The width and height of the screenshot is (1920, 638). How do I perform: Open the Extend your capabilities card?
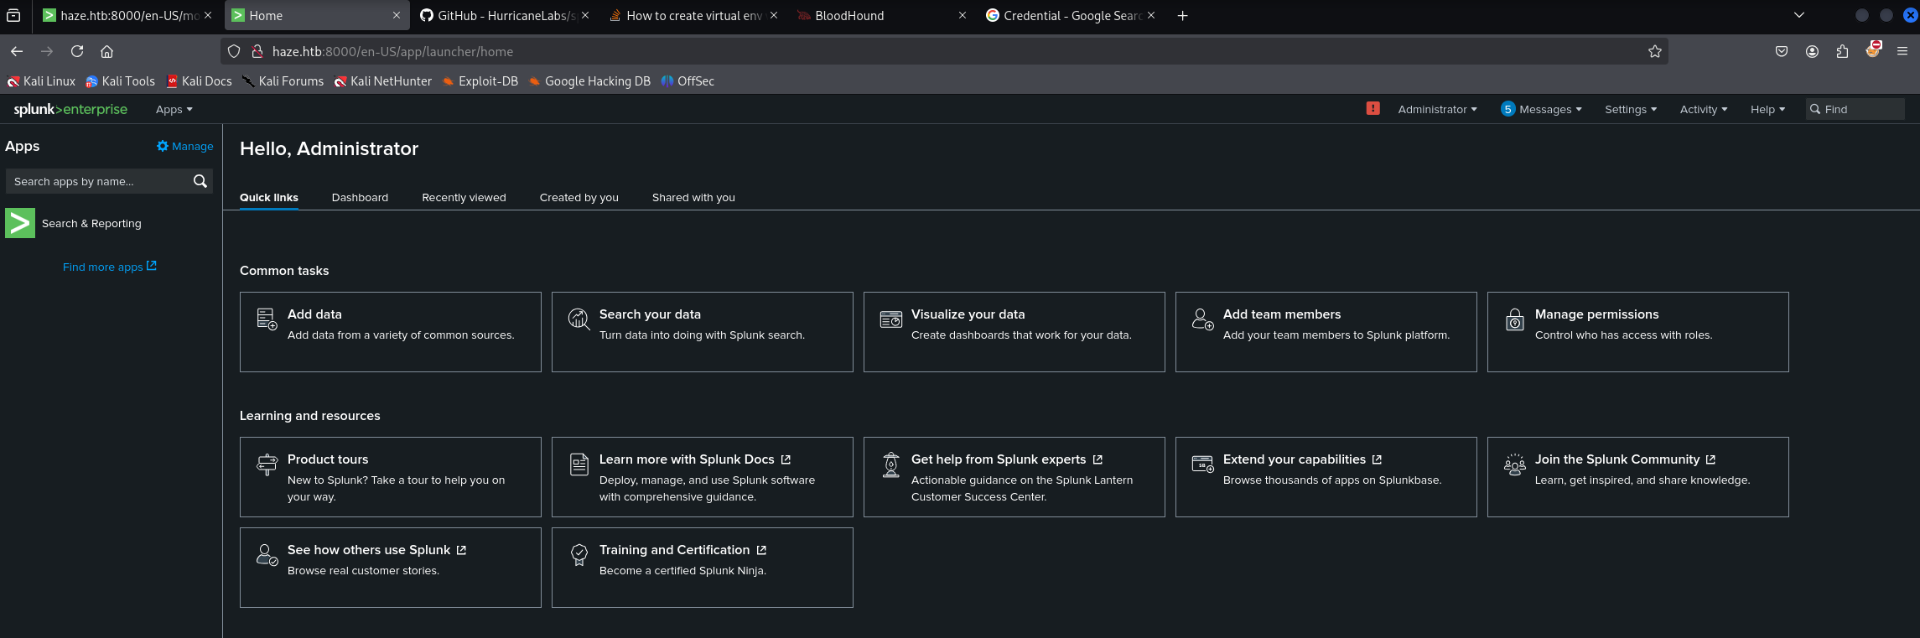coord(1326,477)
